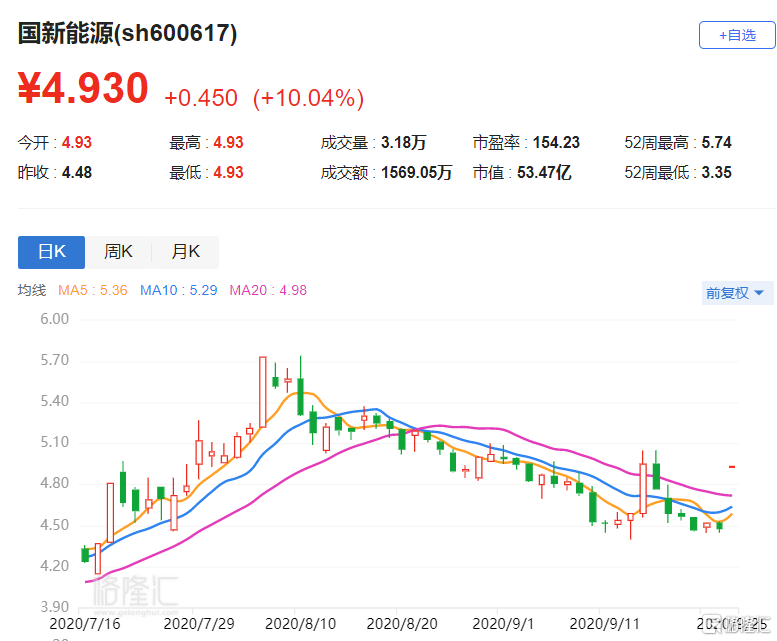
Task: Click the 3.90 y-axis price label
Action: pos(55,607)
